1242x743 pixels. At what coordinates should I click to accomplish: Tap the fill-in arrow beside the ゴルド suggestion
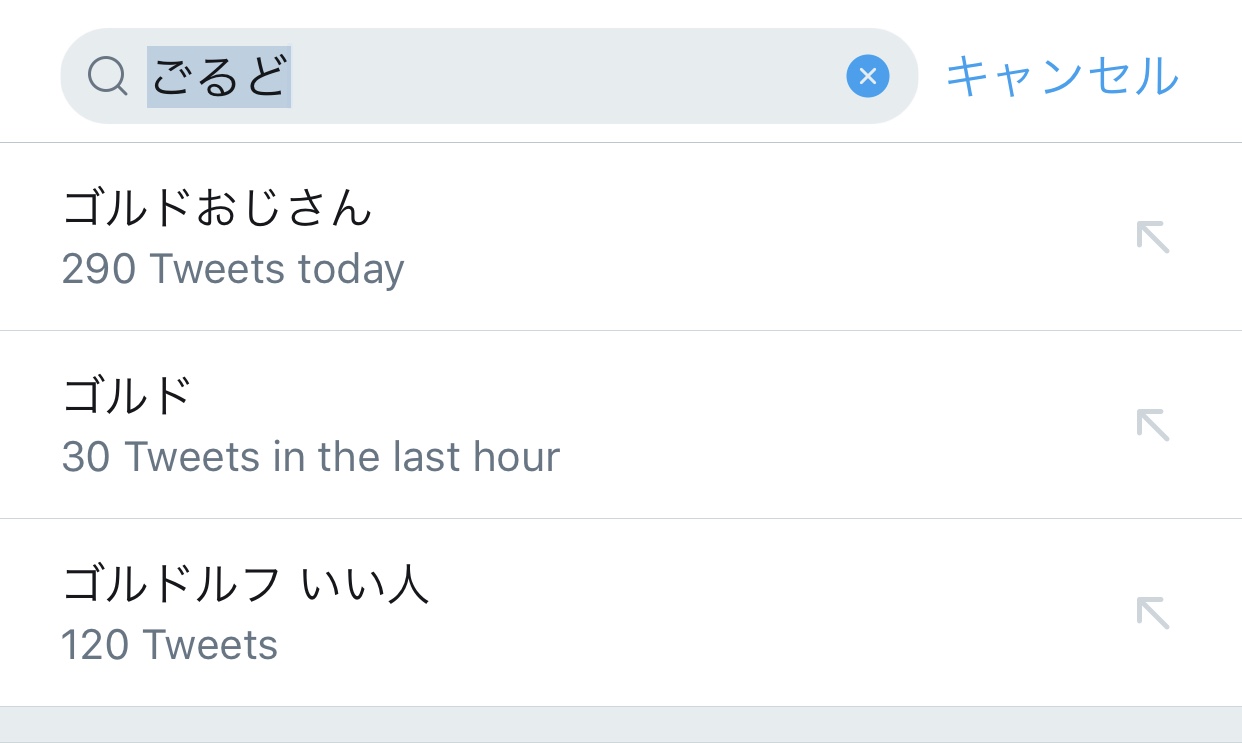point(1152,425)
